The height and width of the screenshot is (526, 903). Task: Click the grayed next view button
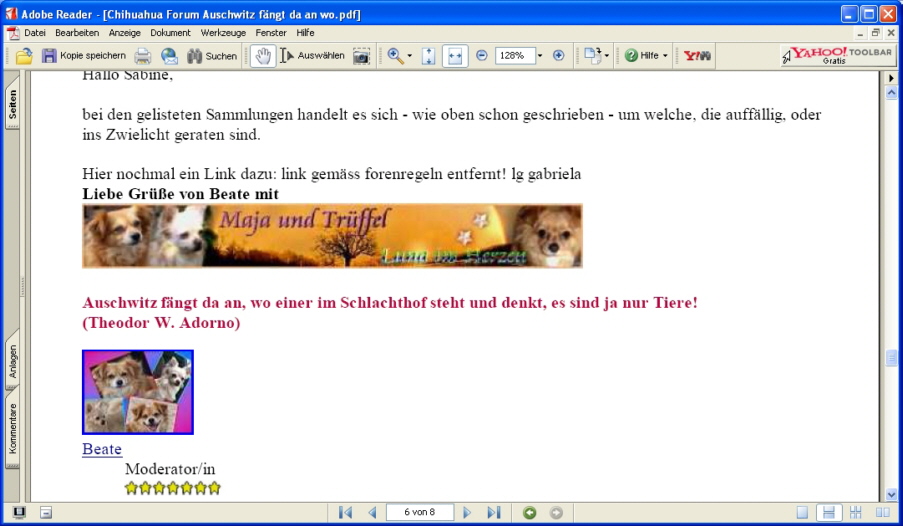click(556, 512)
